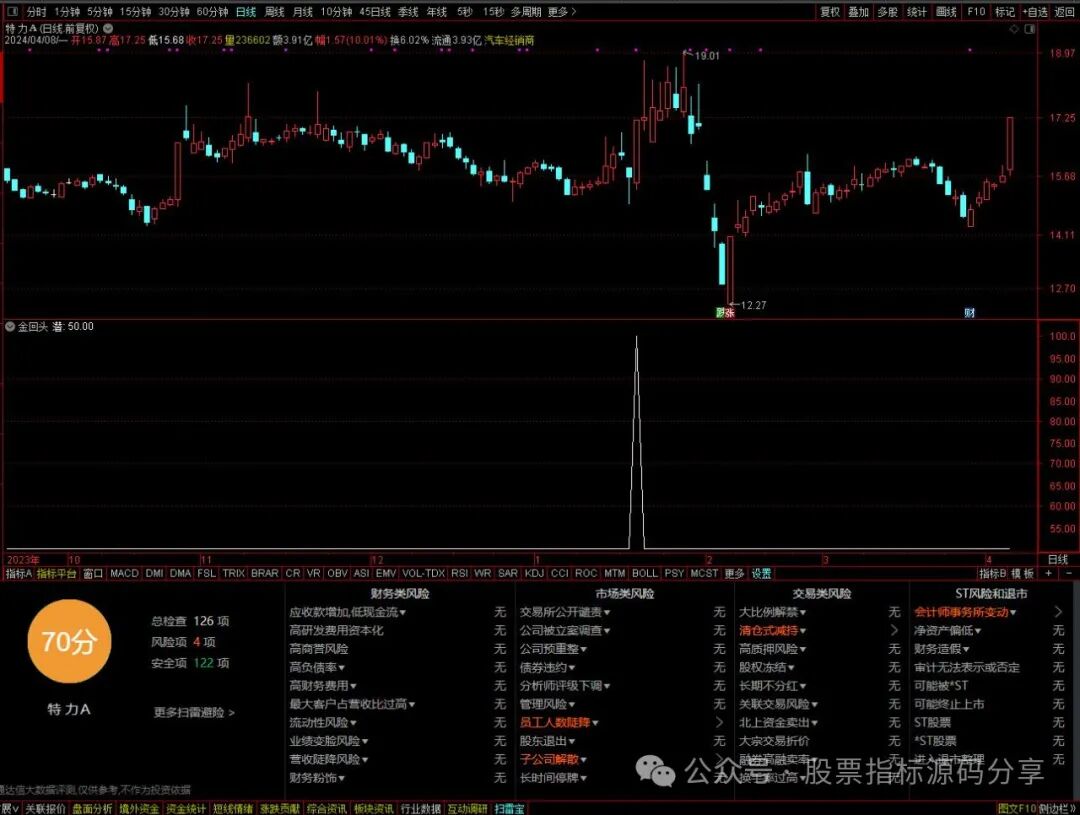Viewport: 1080px width, 815px height.
Task: Add stock to watchlist with +自选
Action: point(1035,12)
